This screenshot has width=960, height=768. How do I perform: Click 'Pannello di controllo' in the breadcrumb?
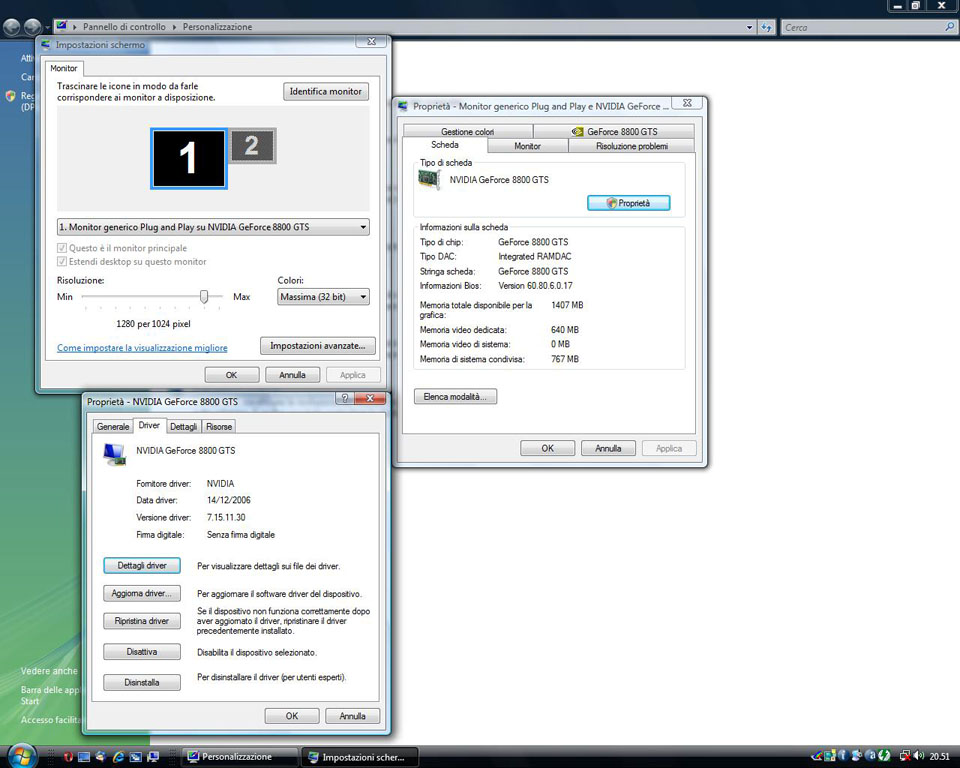coord(124,27)
